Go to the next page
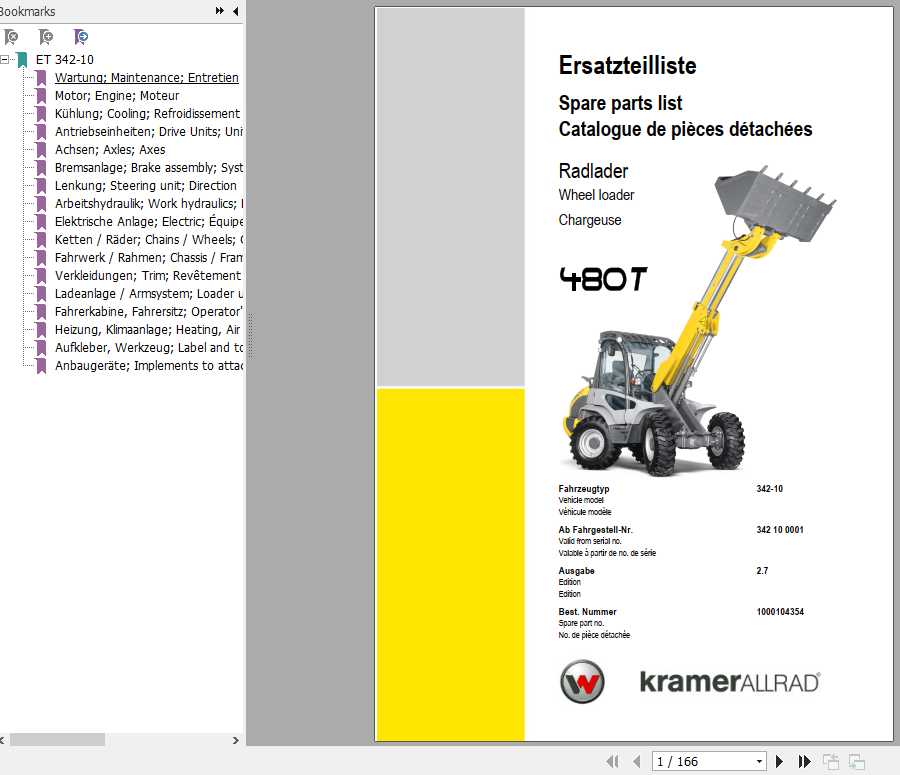 pyautogui.click(x=779, y=761)
